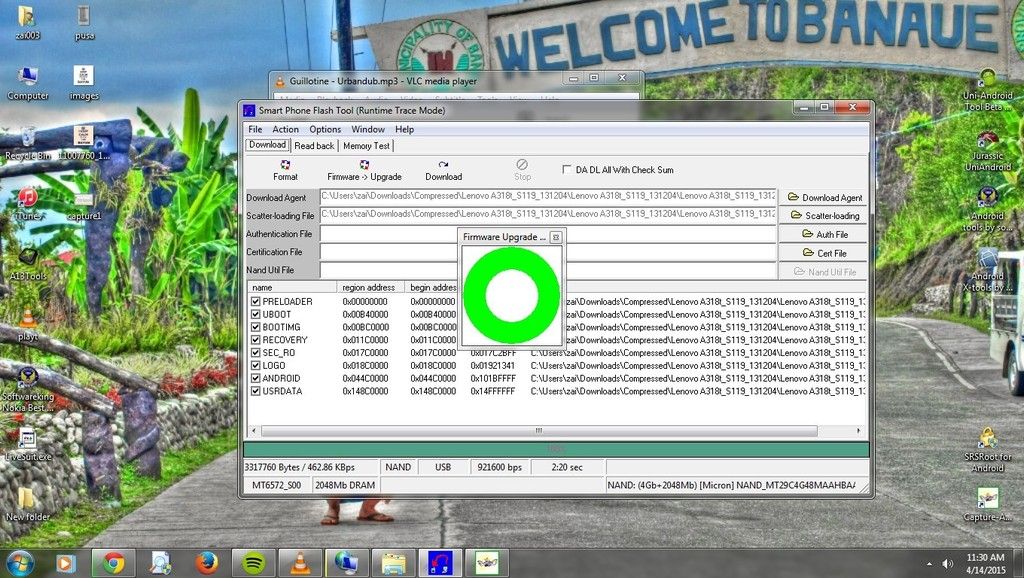Open the iTunes desktop shortcut

click(27, 201)
